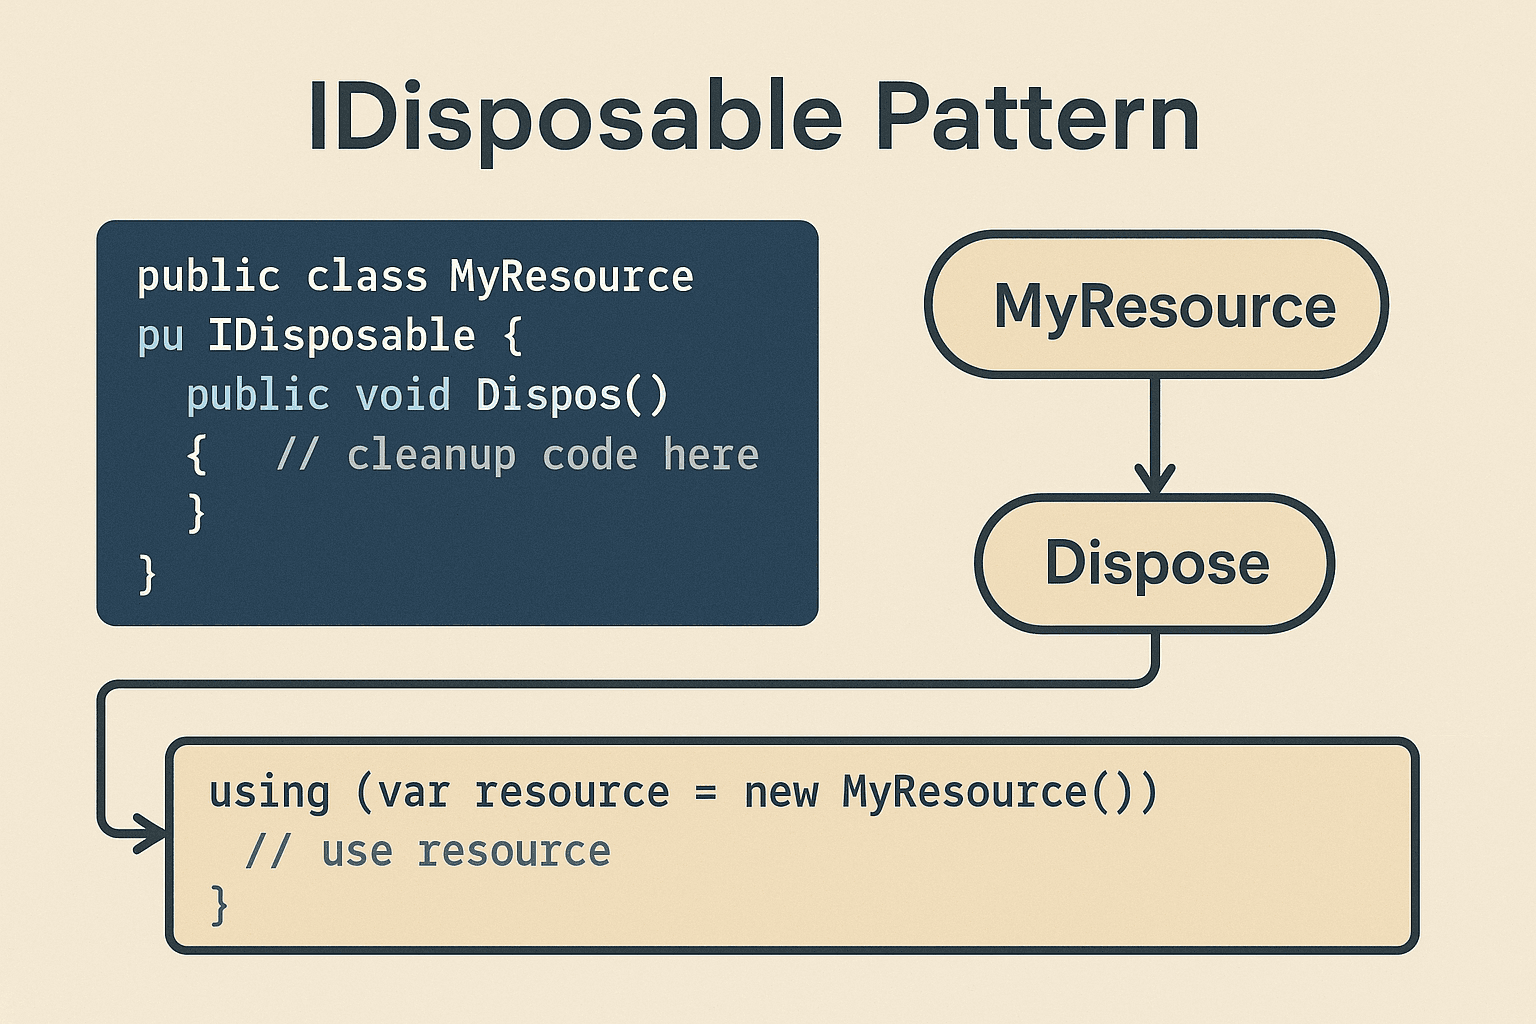
Task: Click the closing brace of the using block
Action: [x=219, y=905]
